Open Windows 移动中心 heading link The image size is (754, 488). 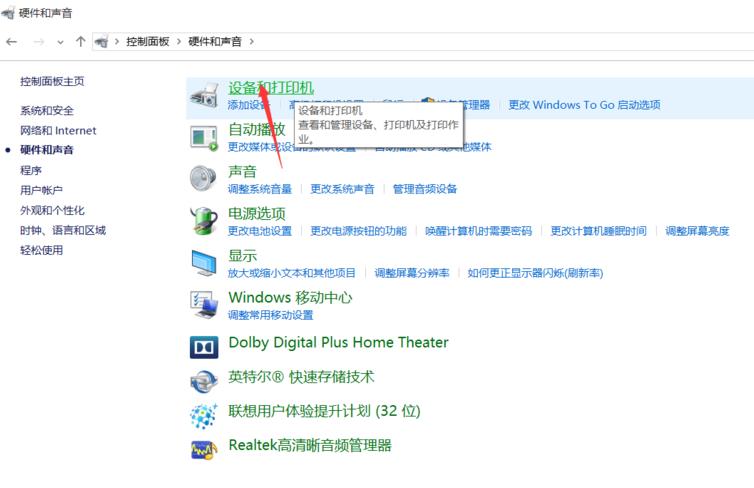tap(290, 297)
